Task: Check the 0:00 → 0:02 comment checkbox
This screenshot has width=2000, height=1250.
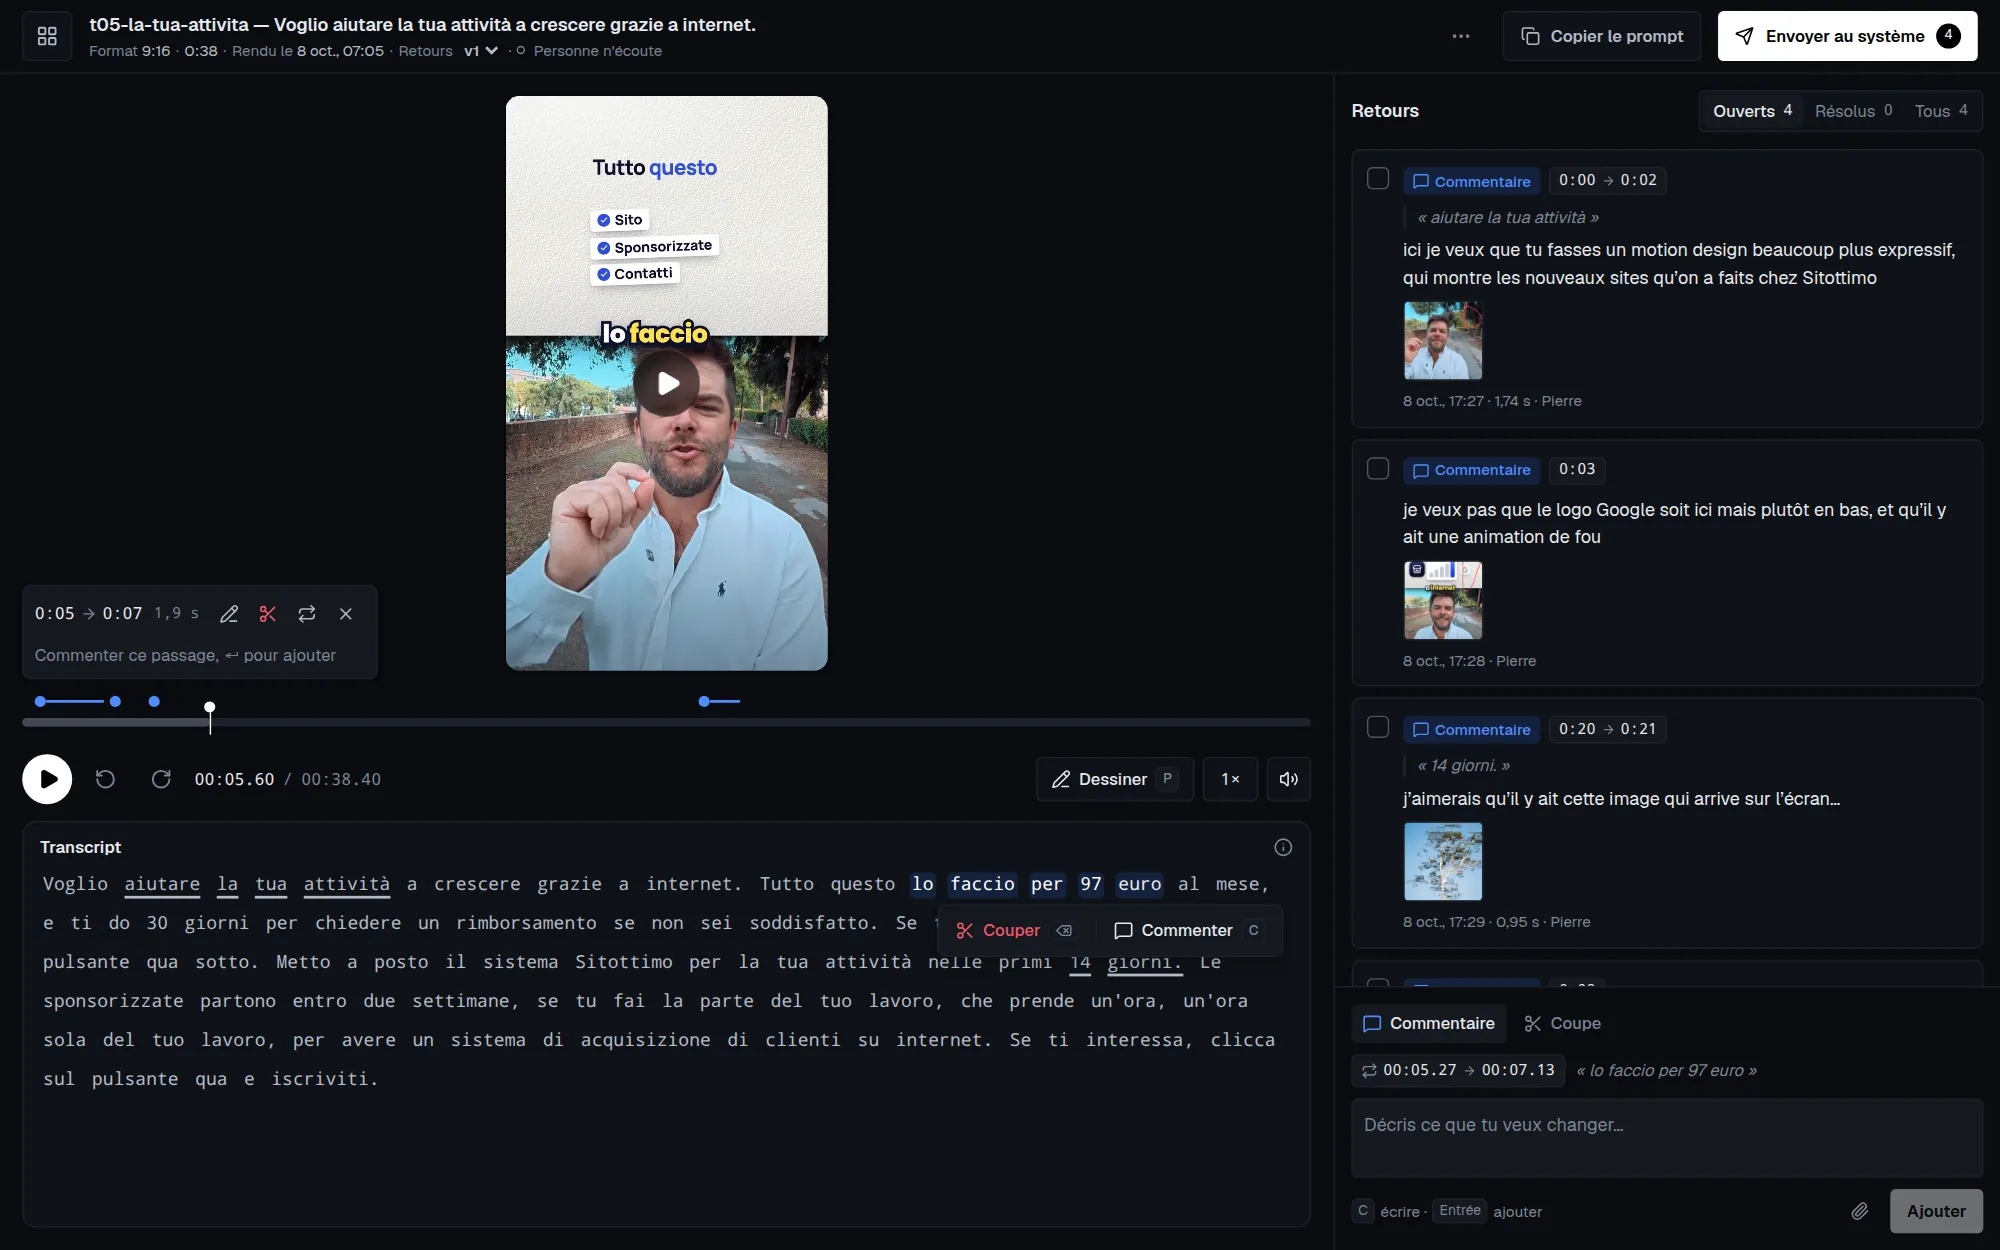Action: [x=1378, y=179]
